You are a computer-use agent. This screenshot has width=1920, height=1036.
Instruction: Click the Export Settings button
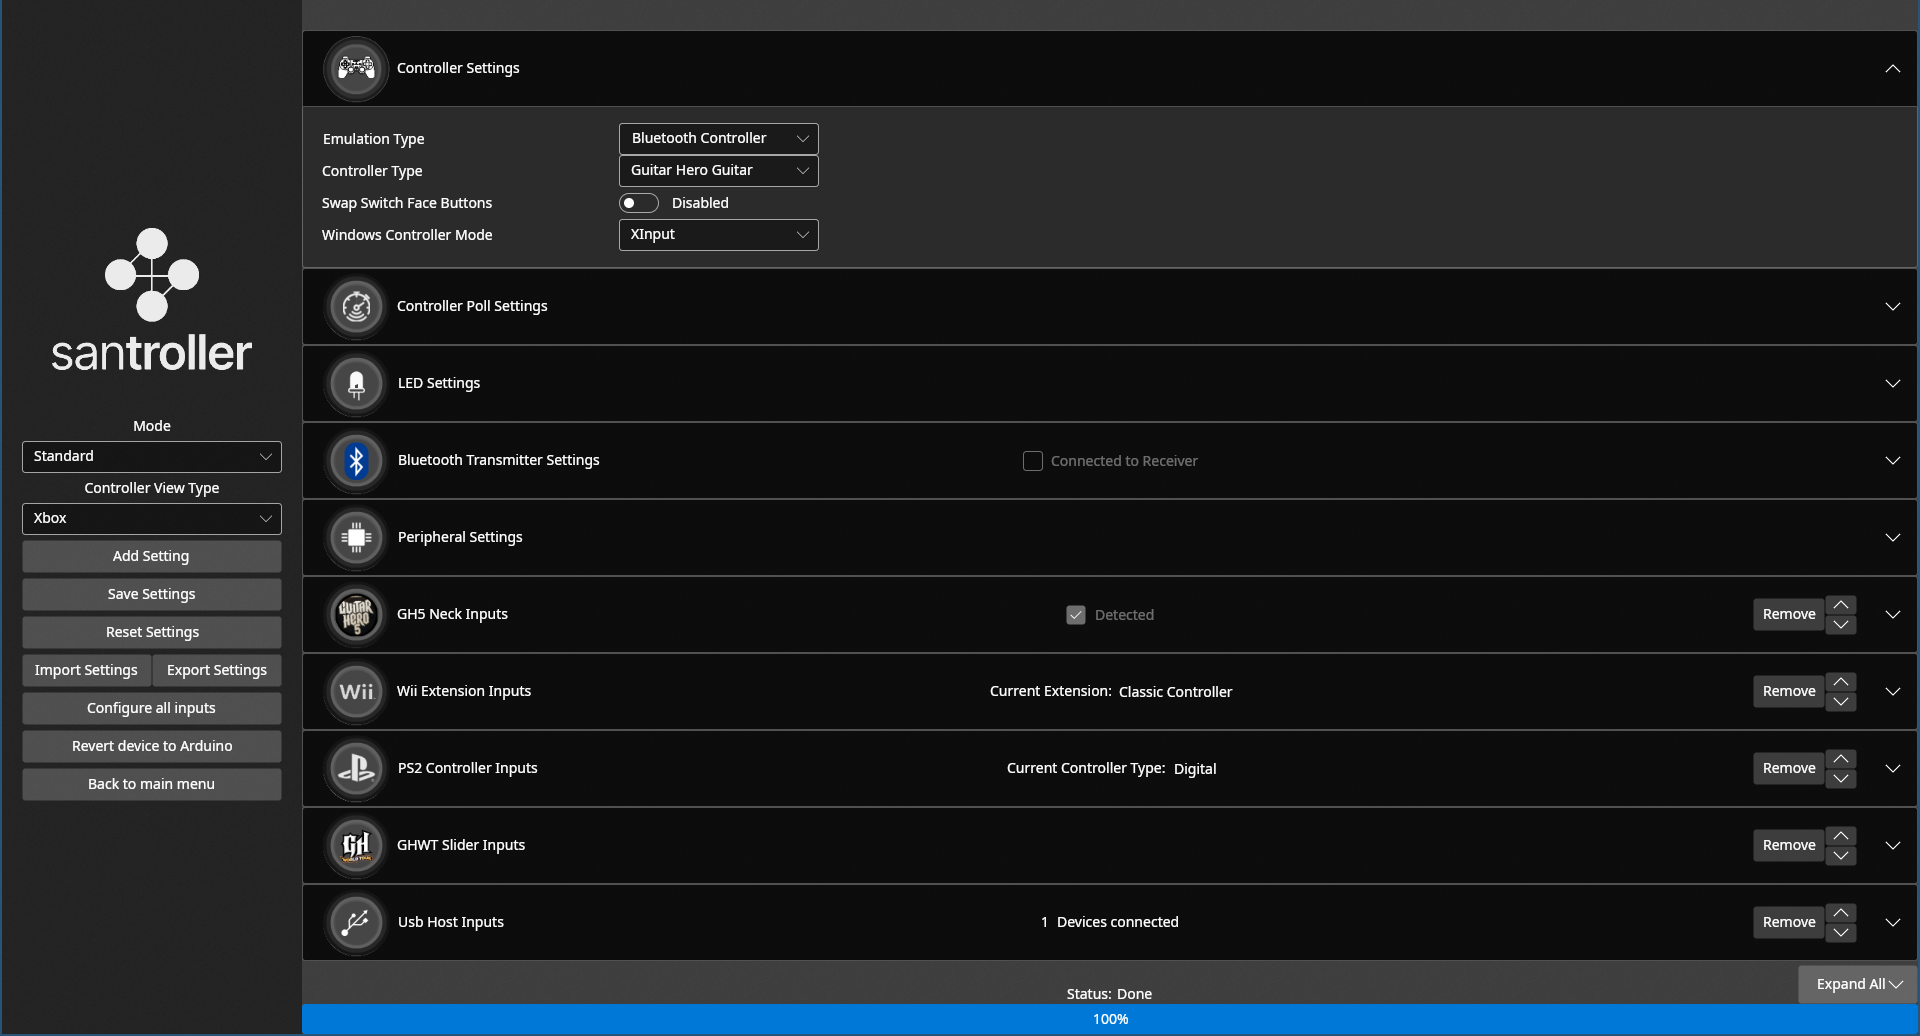217,670
